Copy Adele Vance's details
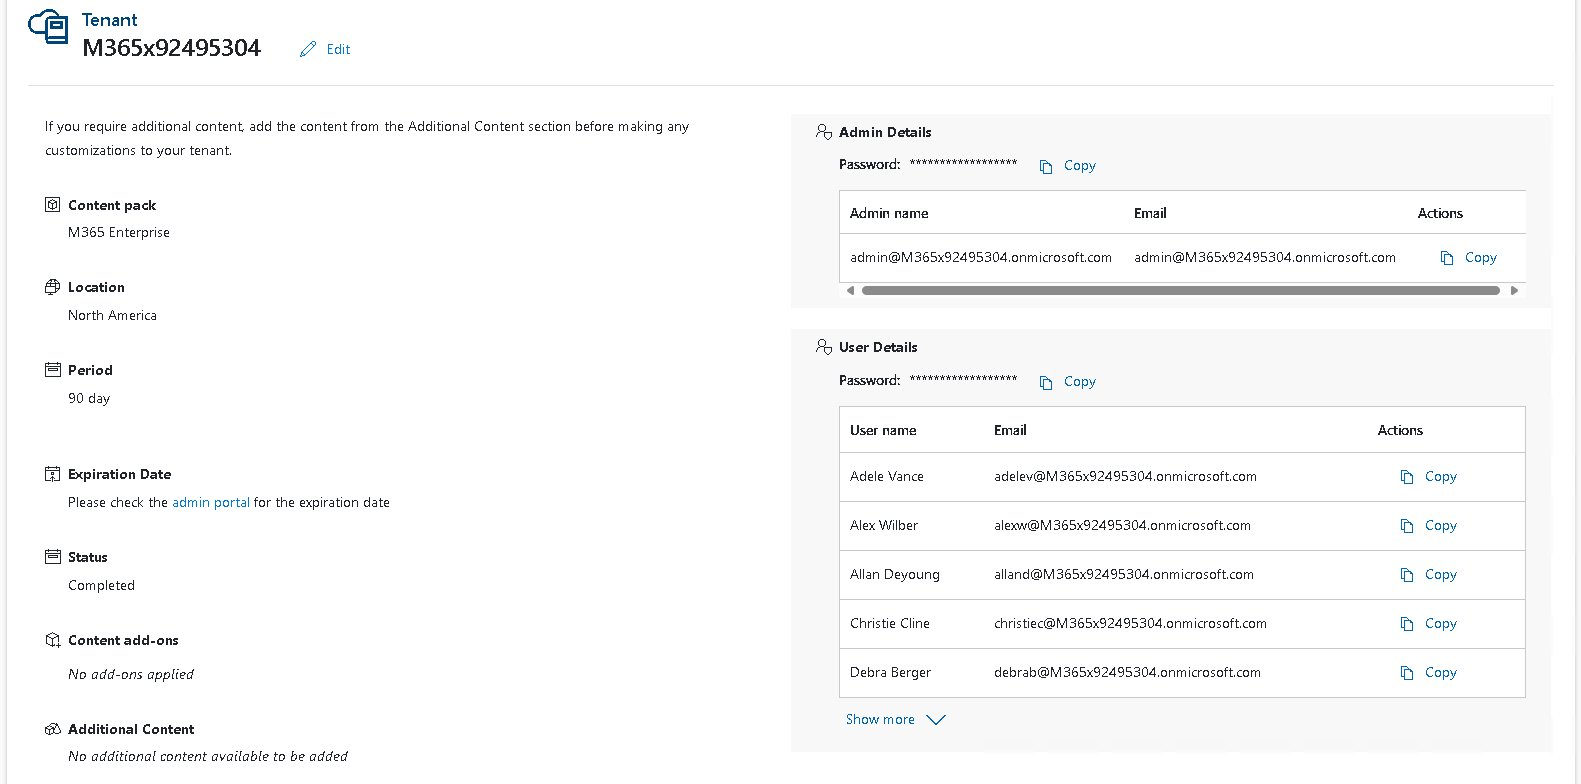Viewport: 1581px width, 784px height. click(x=1441, y=476)
